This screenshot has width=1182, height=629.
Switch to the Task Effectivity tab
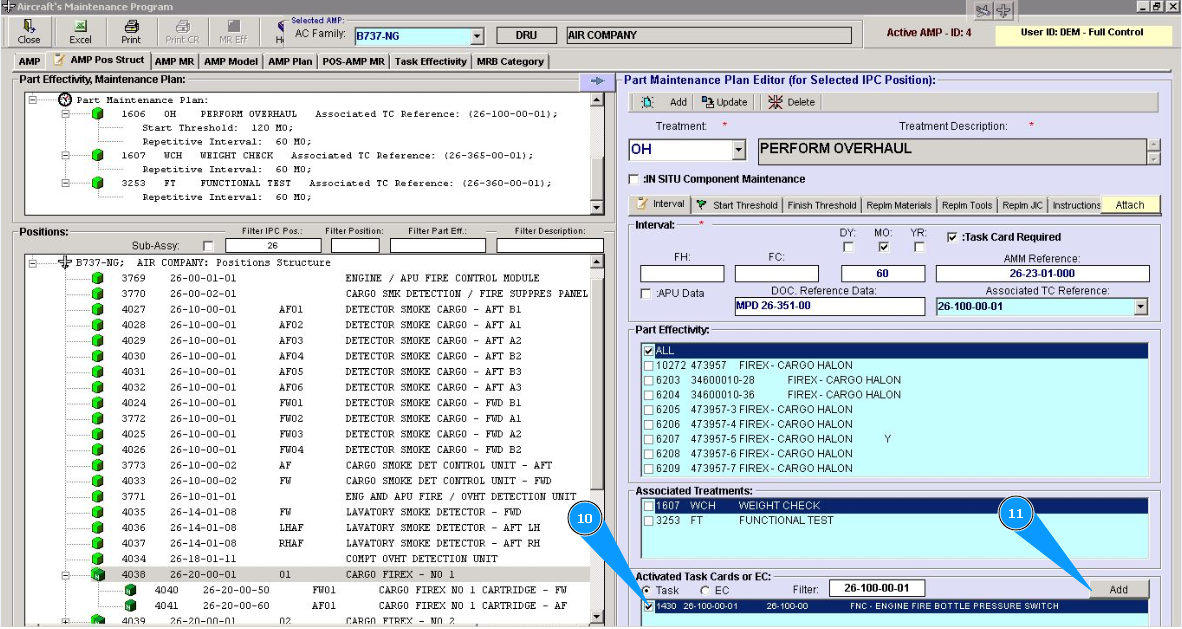pos(431,61)
